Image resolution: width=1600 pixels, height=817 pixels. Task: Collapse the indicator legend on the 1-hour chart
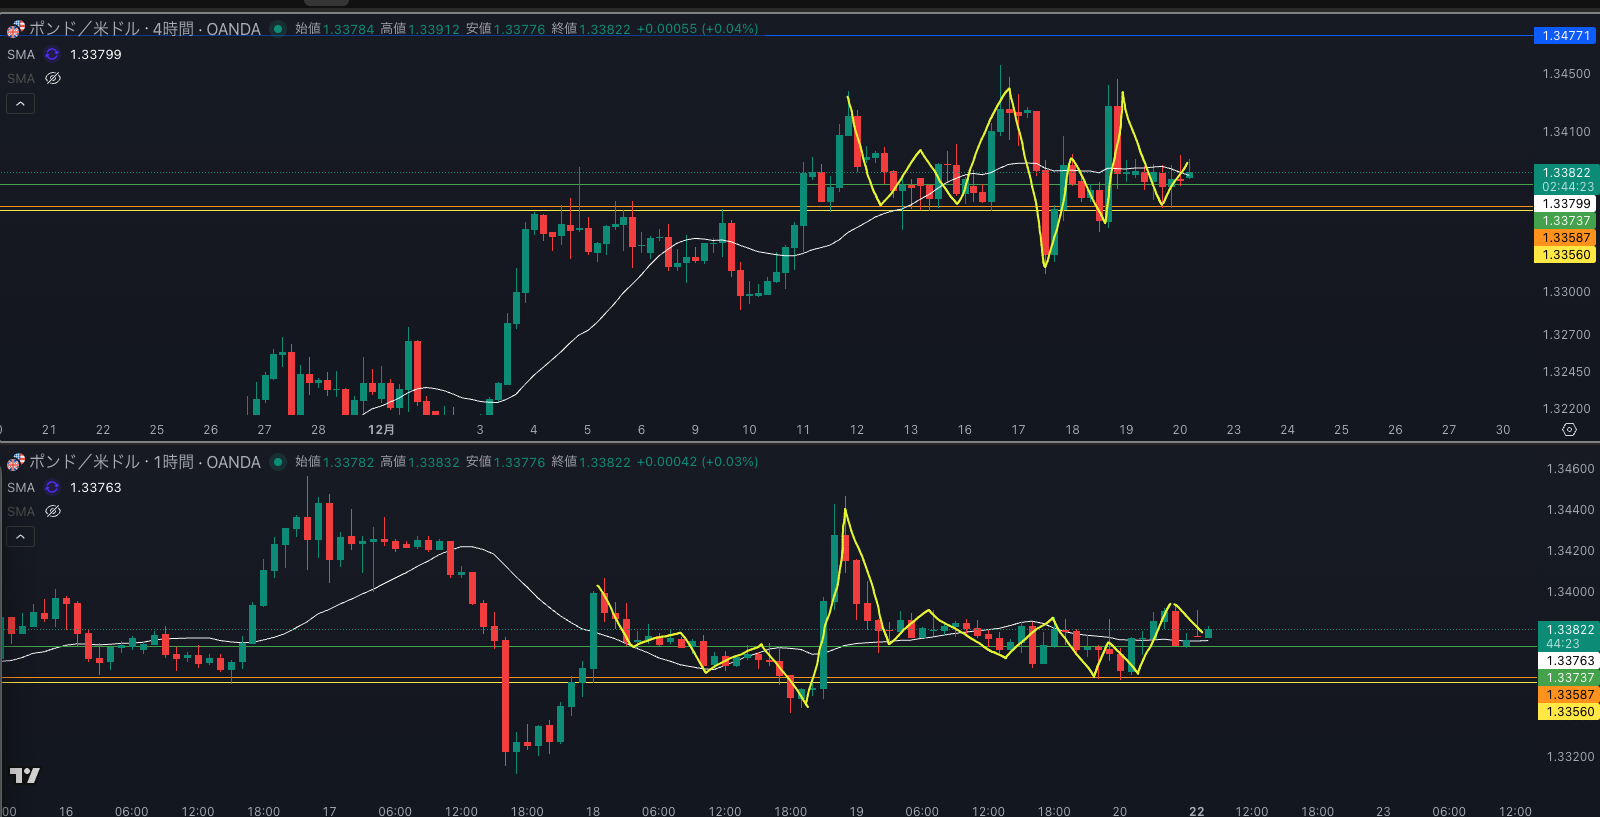click(x=20, y=536)
